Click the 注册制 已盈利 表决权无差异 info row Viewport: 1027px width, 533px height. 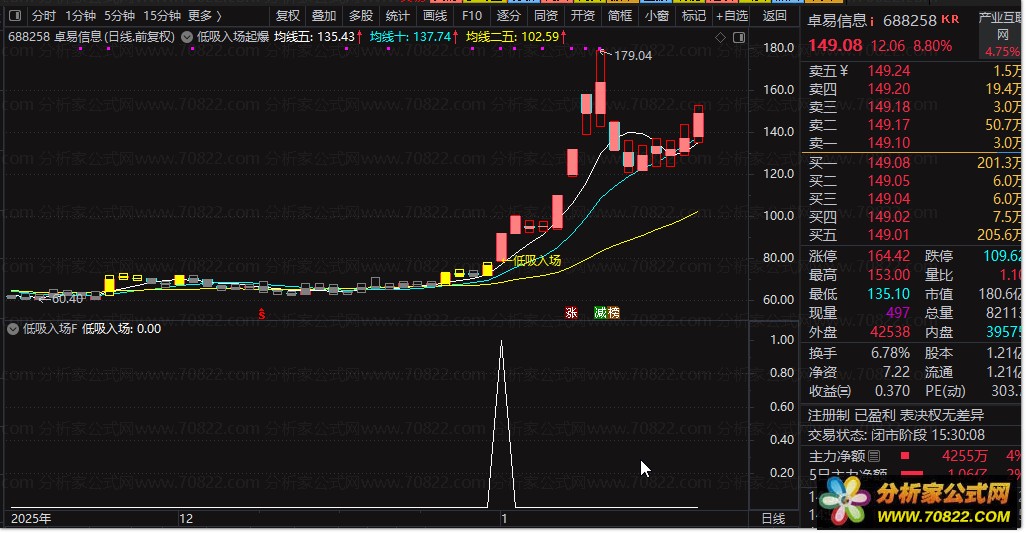pos(895,415)
